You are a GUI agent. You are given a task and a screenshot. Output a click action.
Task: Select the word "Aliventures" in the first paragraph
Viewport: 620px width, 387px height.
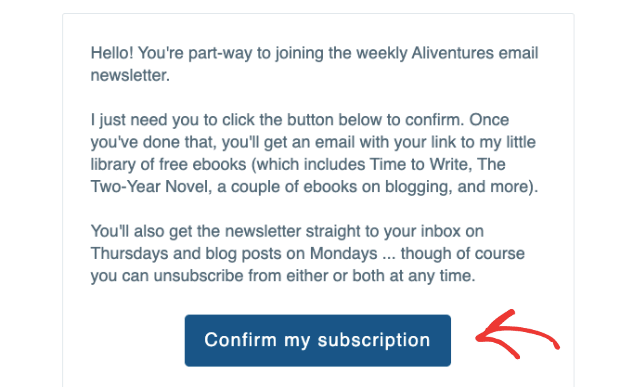pyautogui.click(x=452, y=53)
